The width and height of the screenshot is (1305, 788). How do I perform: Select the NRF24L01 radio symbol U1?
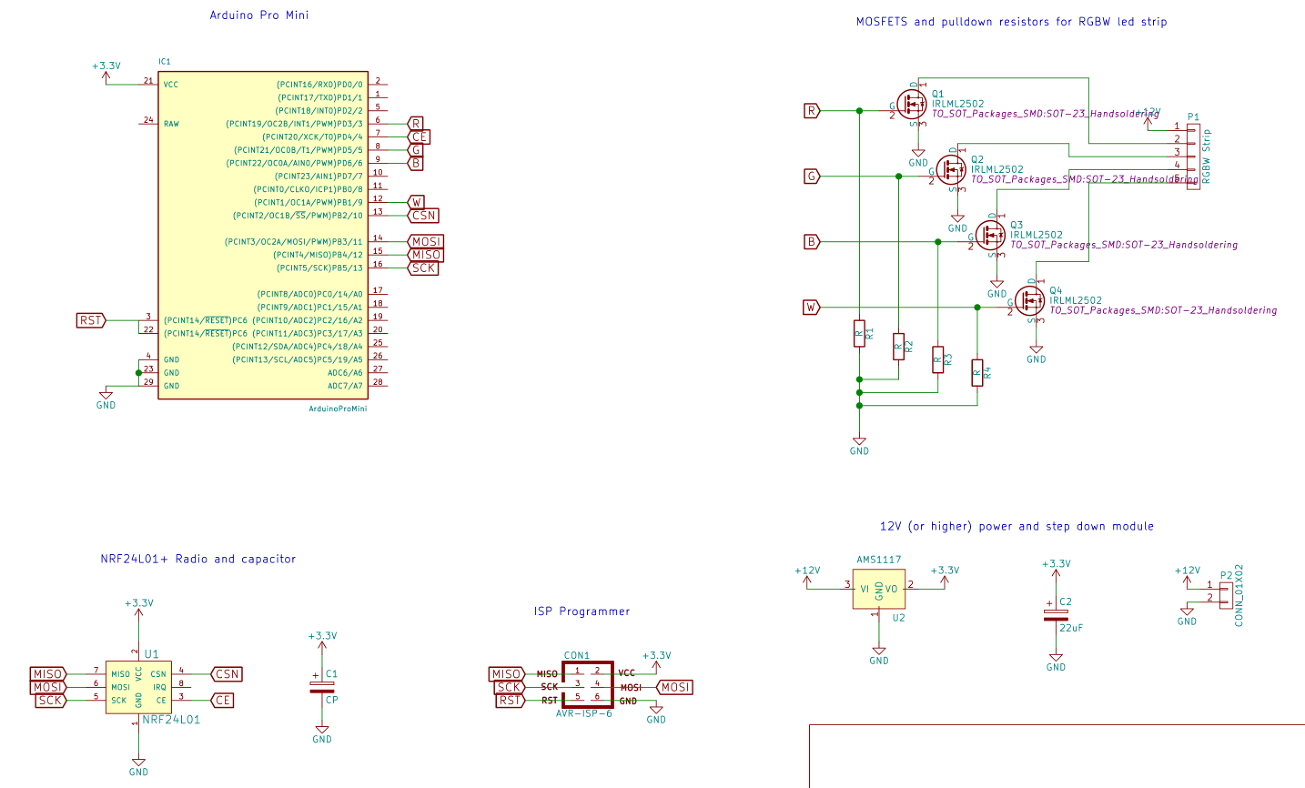[x=140, y=688]
